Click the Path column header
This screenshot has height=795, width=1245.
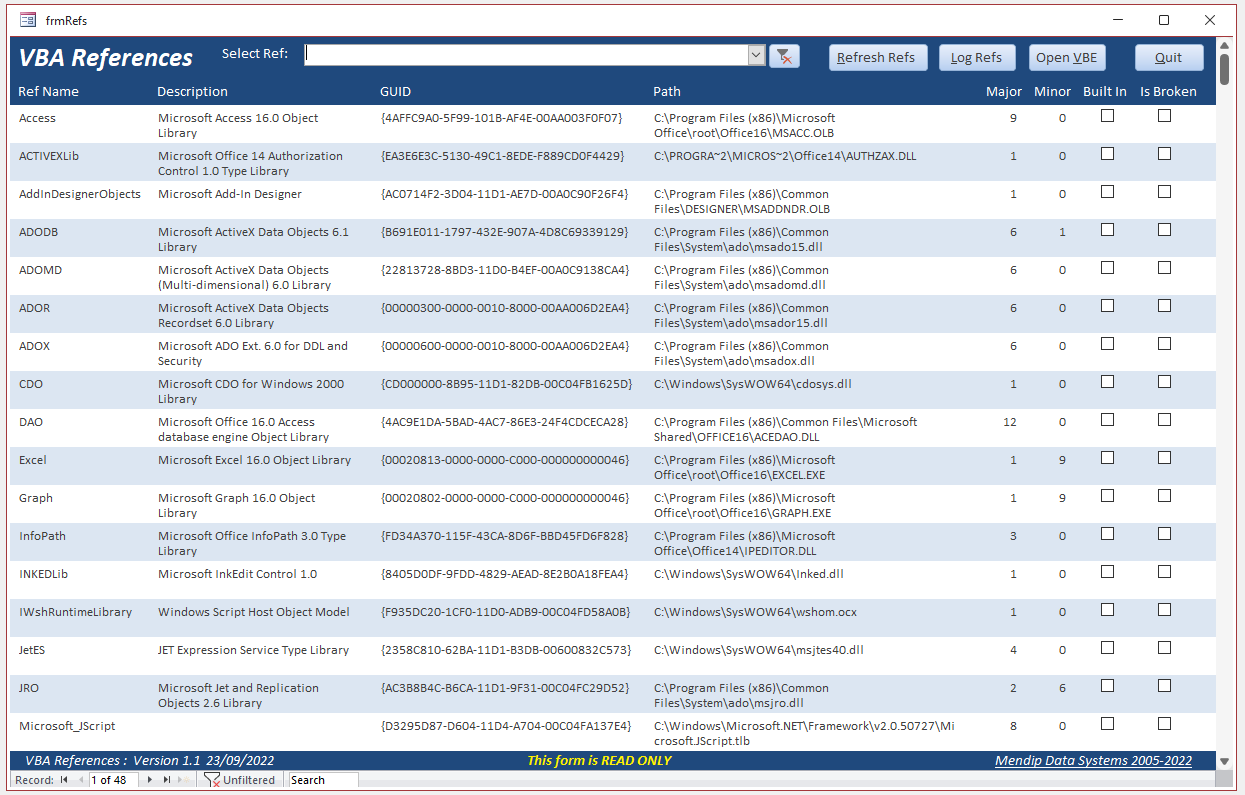pos(667,92)
